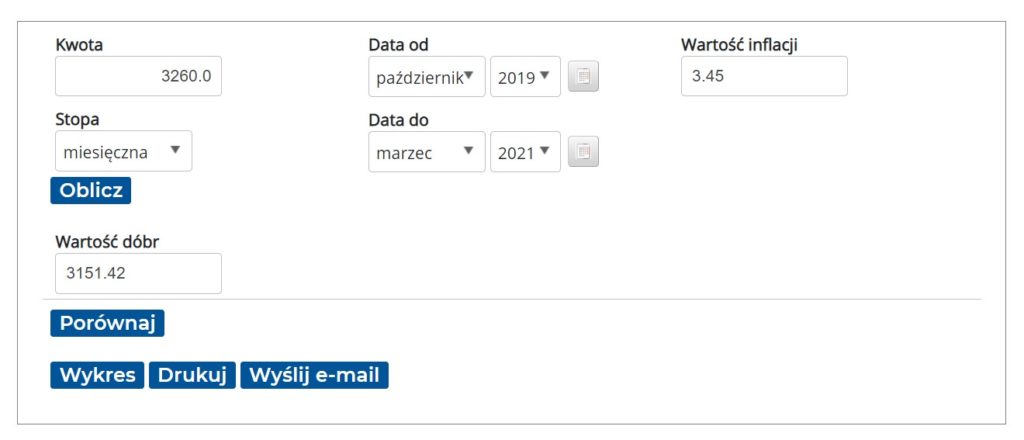The width and height of the screenshot is (1024, 440).
Task: Focus the Wartość inflacji field showing 3.45
Action: (x=764, y=76)
